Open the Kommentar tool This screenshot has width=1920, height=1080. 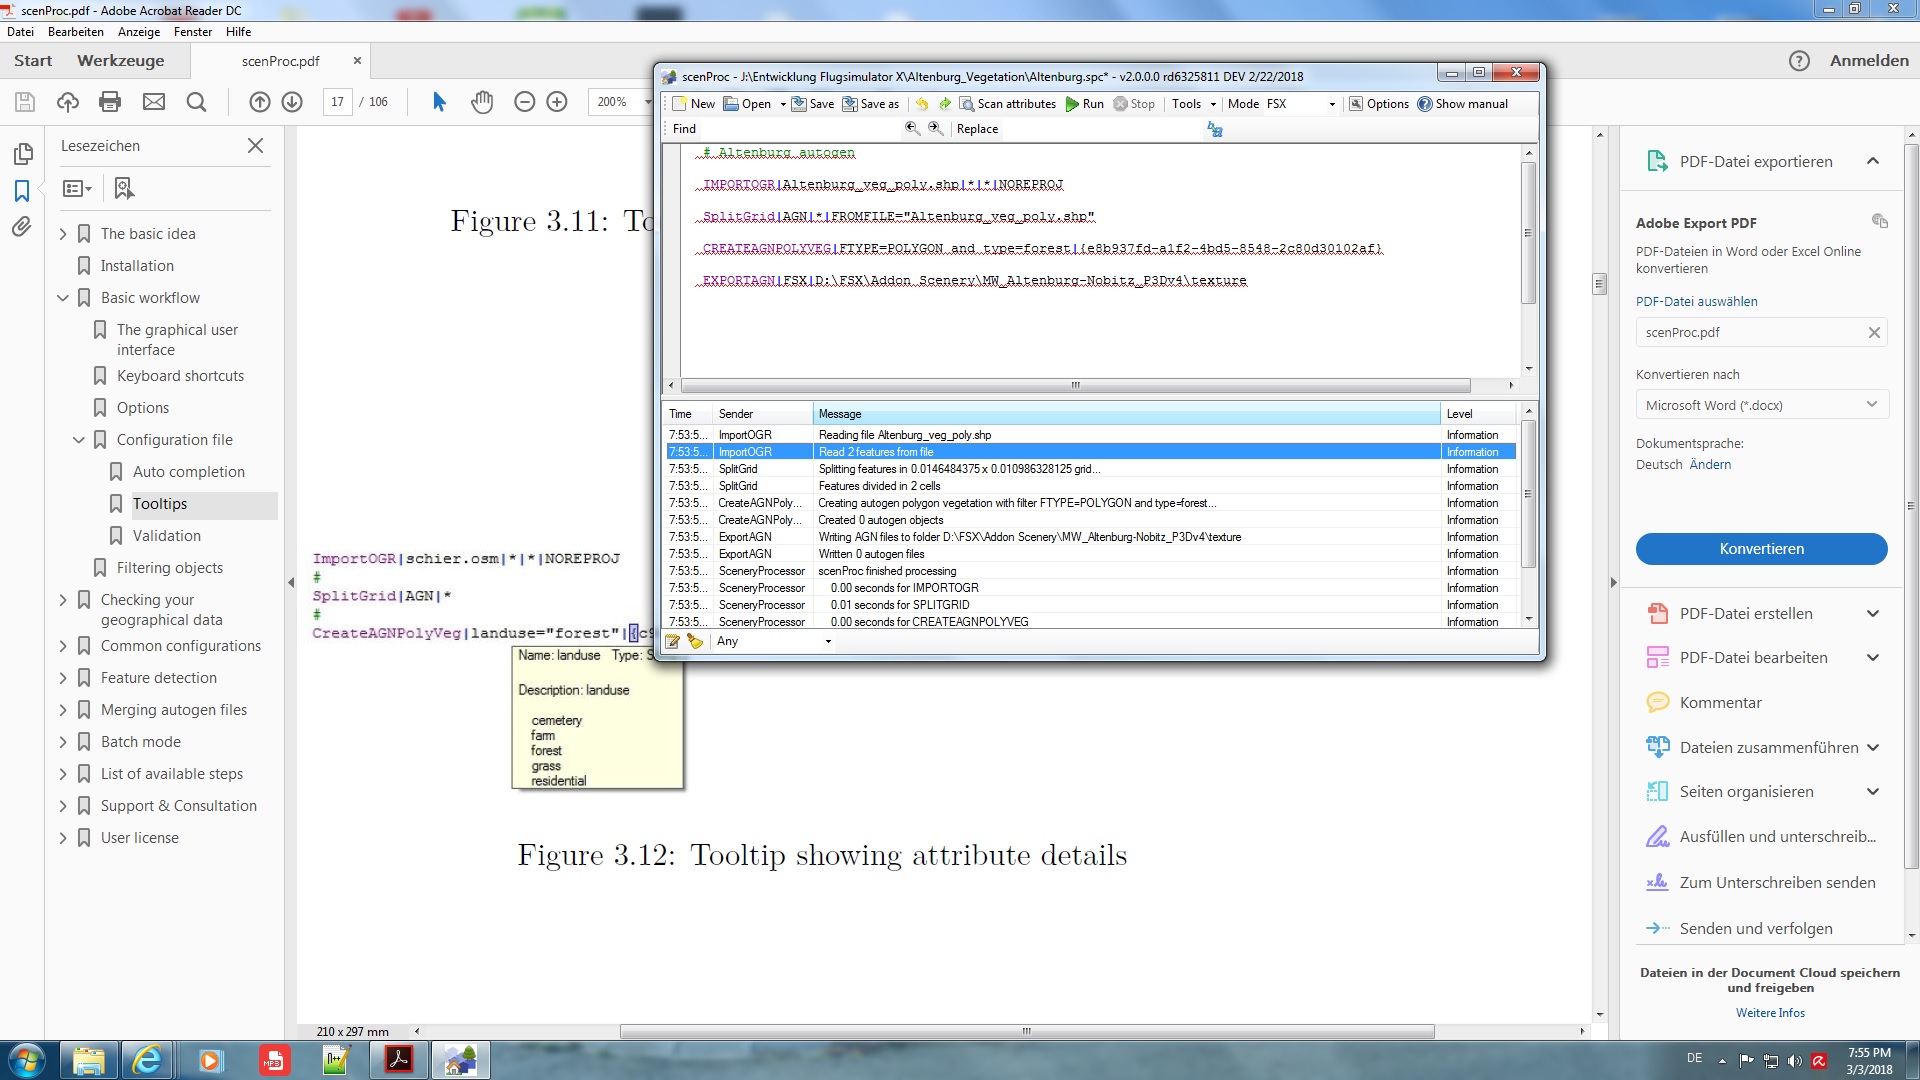pos(1720,703)
